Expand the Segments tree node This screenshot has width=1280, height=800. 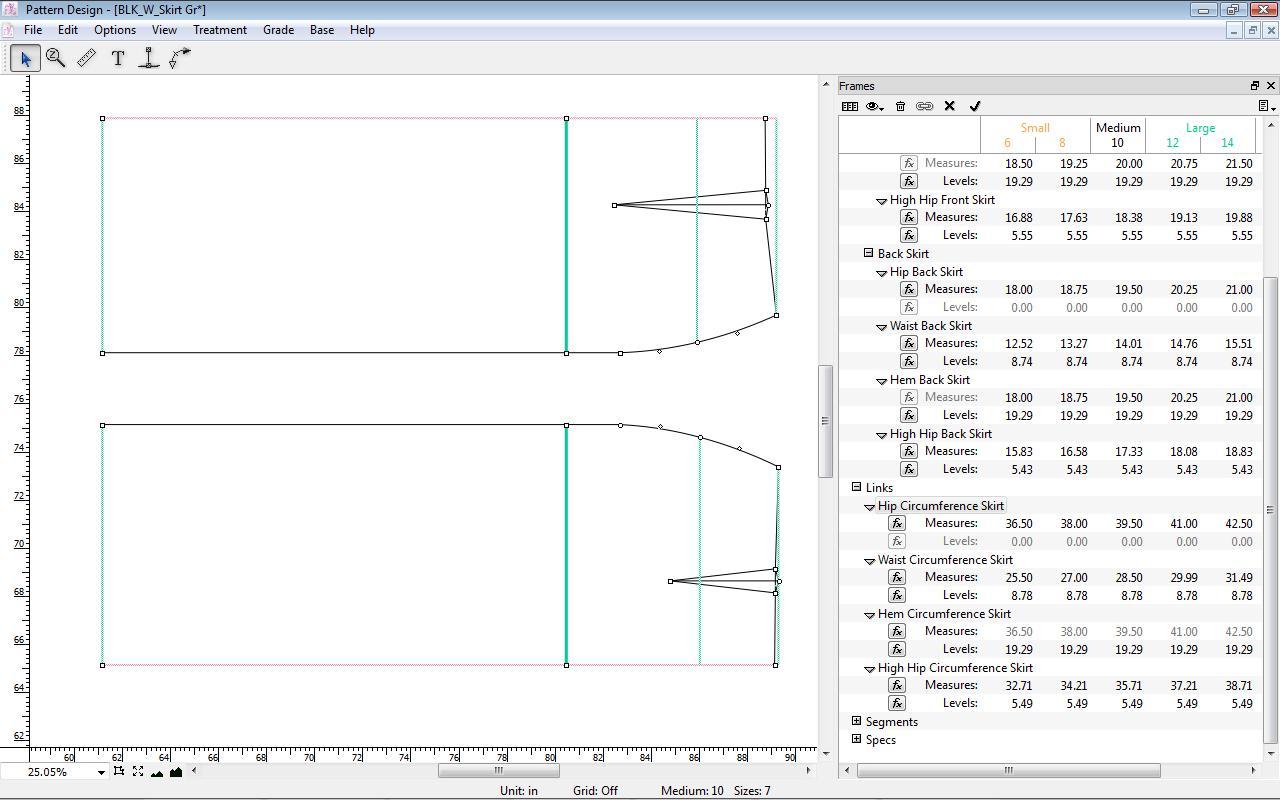click(x=857, y=721)
